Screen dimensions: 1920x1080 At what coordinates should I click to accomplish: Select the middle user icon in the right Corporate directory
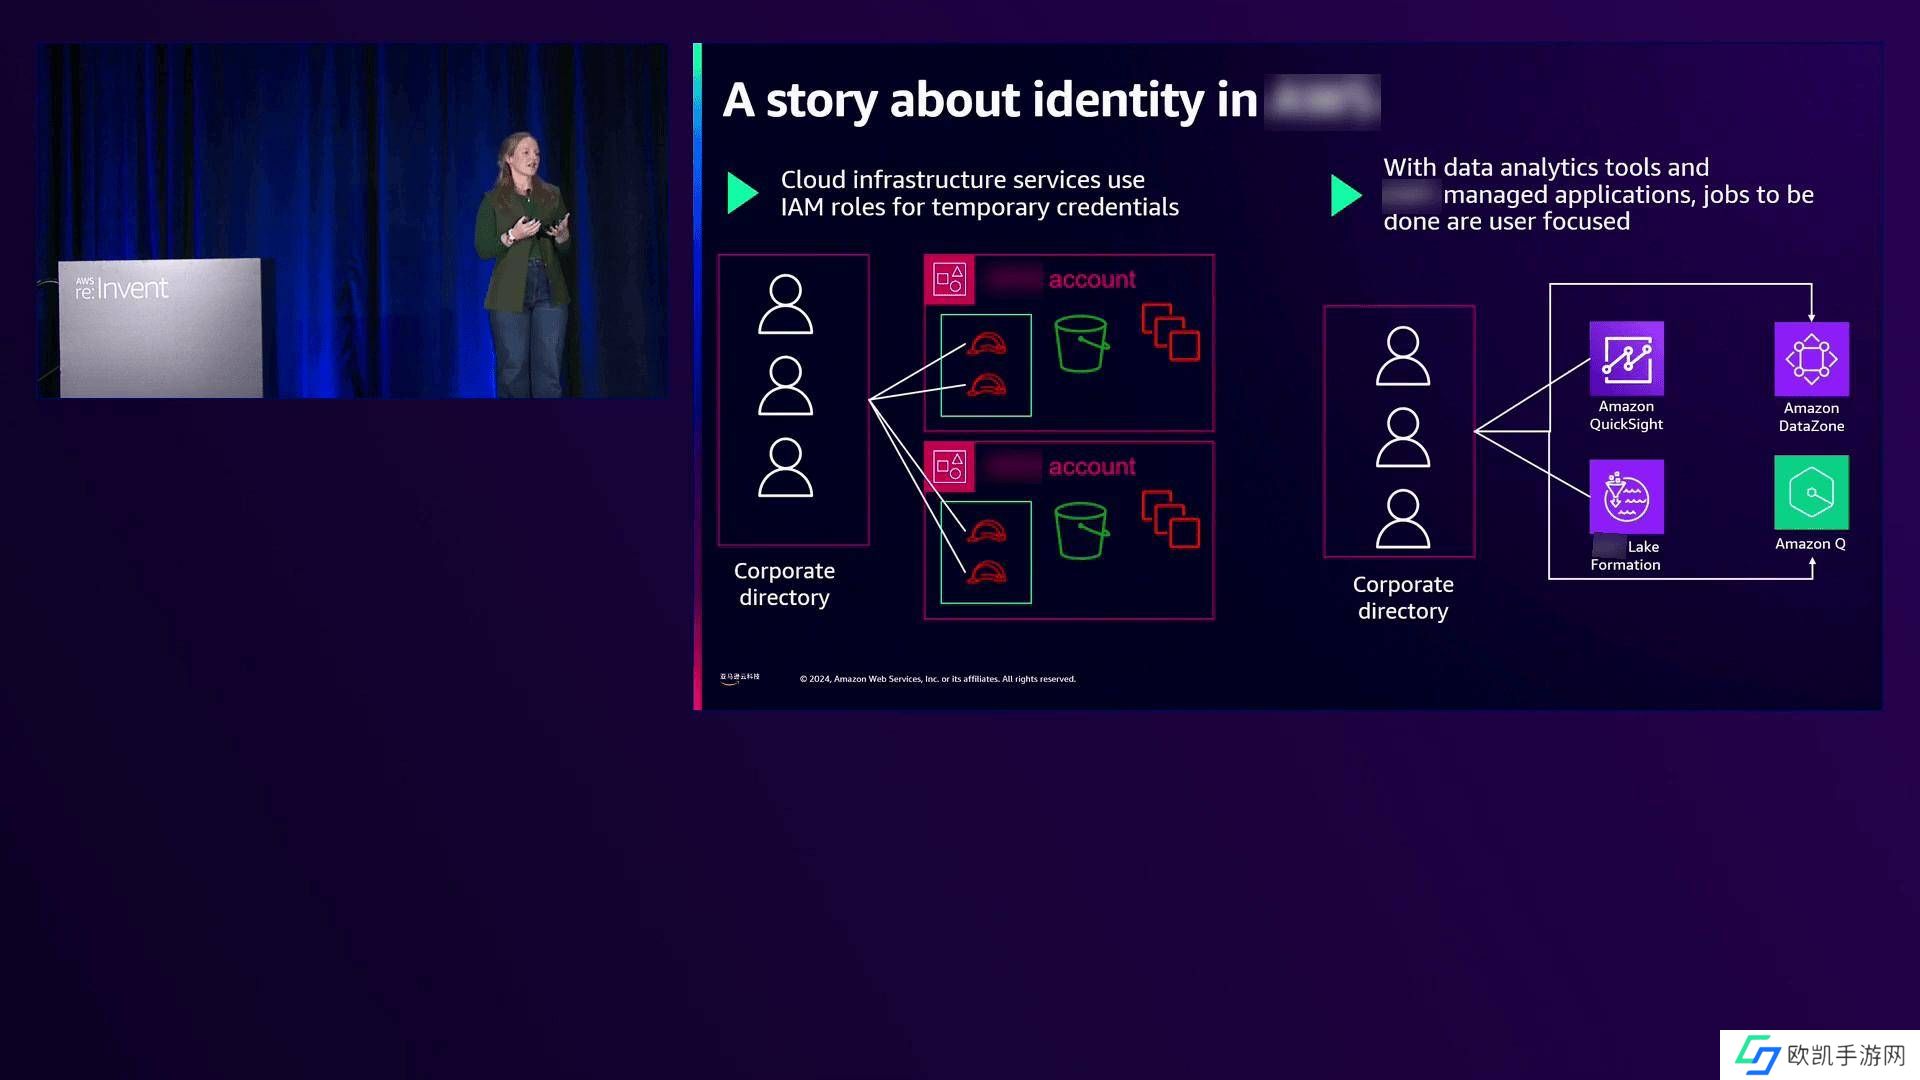pos(1403,438)
